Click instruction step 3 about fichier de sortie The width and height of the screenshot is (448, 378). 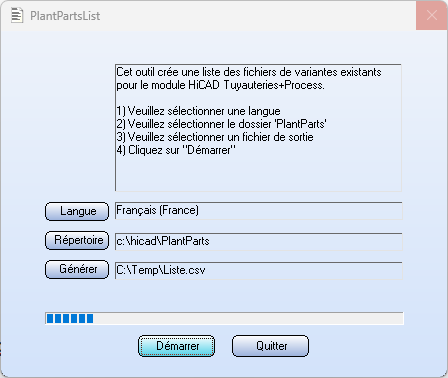(215, 137)
